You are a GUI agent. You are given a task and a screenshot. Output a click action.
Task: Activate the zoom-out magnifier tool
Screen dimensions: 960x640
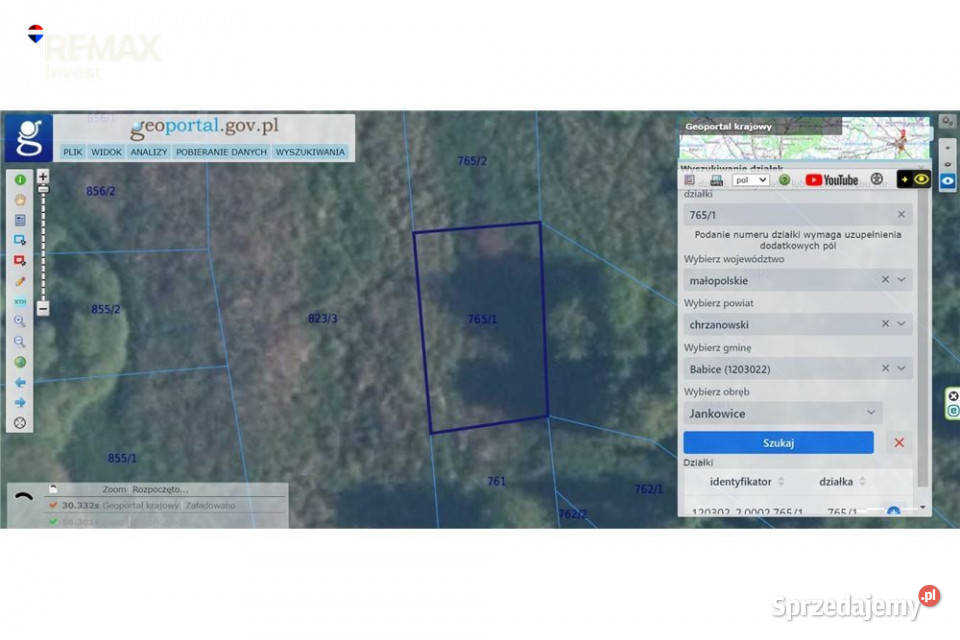(20, 341)
